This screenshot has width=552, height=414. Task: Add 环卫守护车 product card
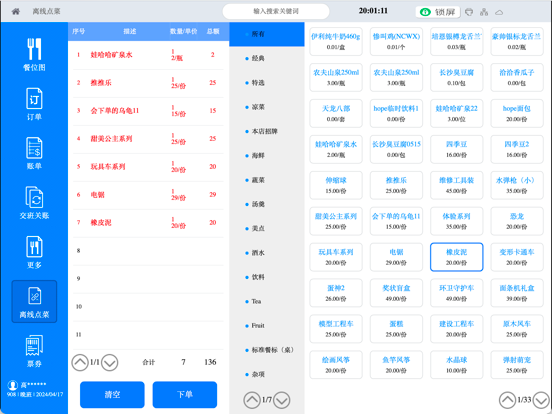tap(457, 293)
